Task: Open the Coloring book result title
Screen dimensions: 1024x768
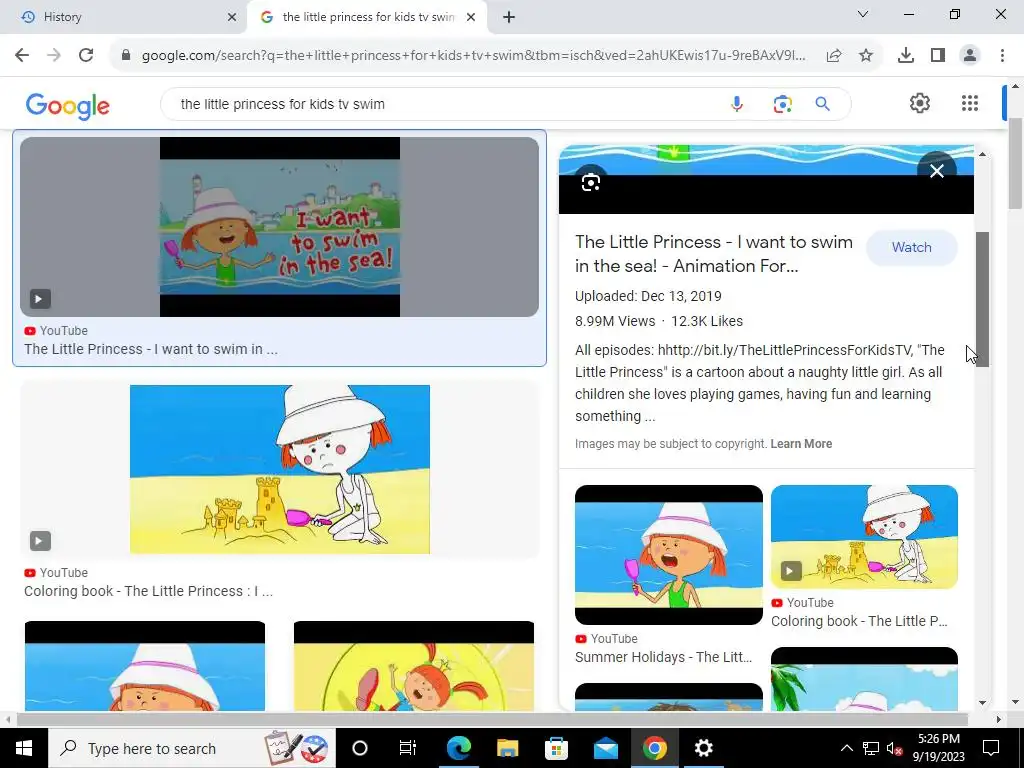Action: pyautogui.click(x=148, y=592)
